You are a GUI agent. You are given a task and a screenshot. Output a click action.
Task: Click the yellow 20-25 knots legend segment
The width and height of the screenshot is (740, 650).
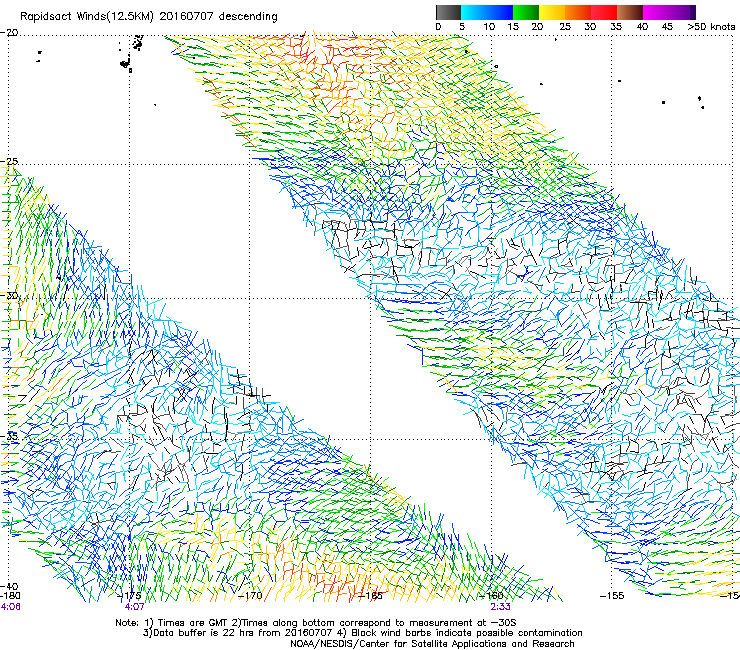(552, 12)
